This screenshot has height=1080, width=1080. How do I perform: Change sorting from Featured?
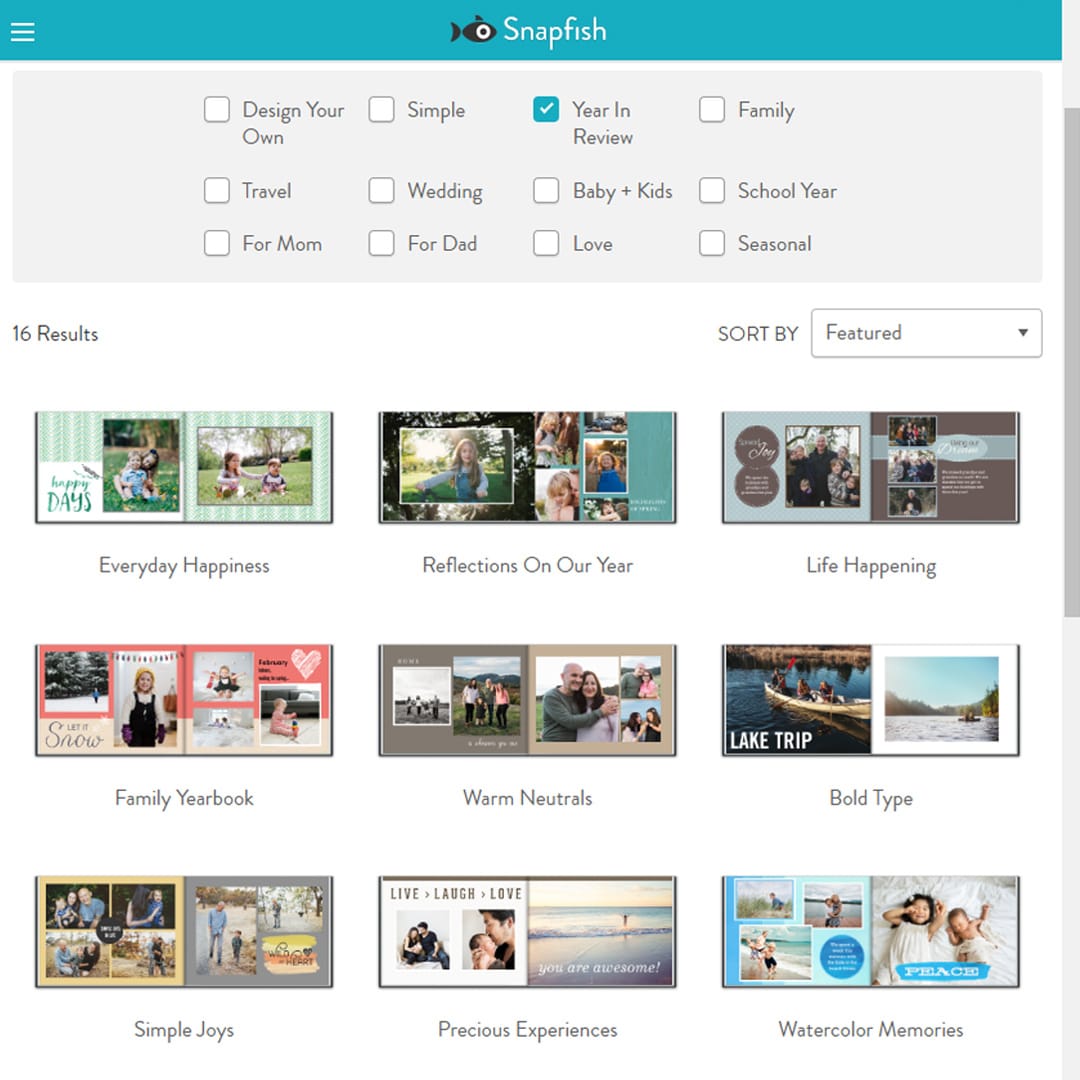[x=926, y=333]
